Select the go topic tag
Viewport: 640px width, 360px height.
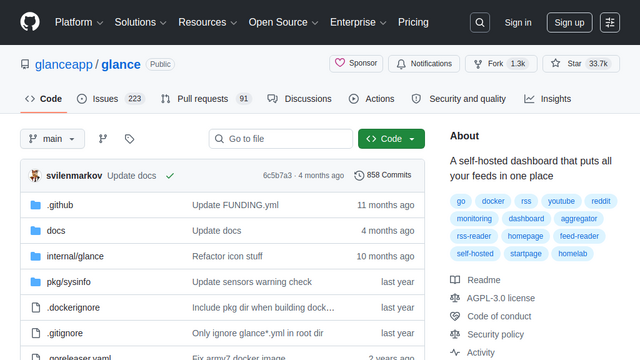click(x=461, y=201)
